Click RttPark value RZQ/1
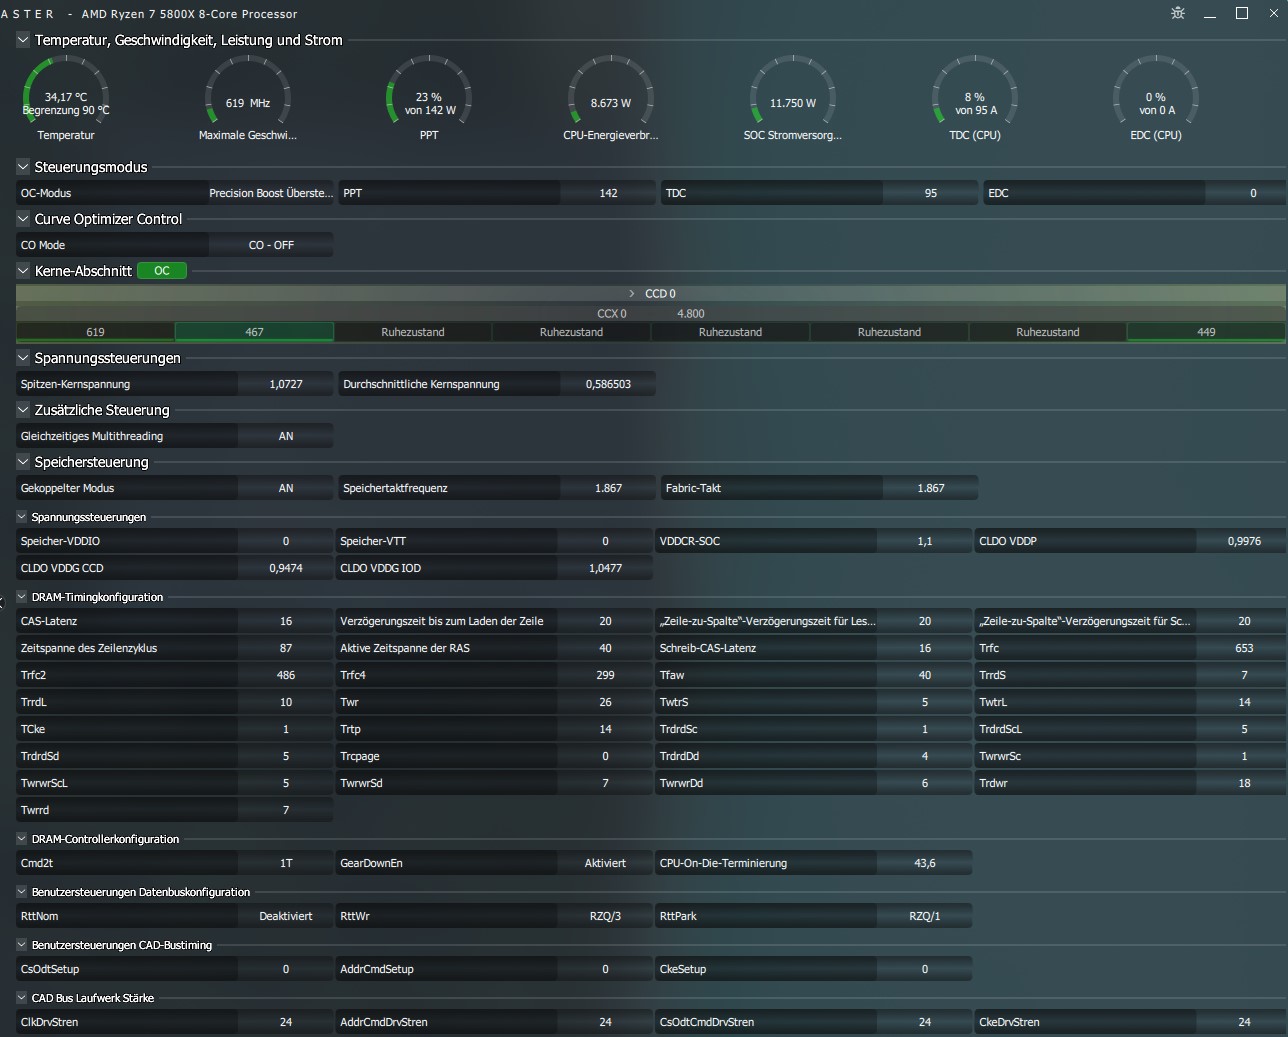This screenshot has width=1288, height=1037. [925, 916]
